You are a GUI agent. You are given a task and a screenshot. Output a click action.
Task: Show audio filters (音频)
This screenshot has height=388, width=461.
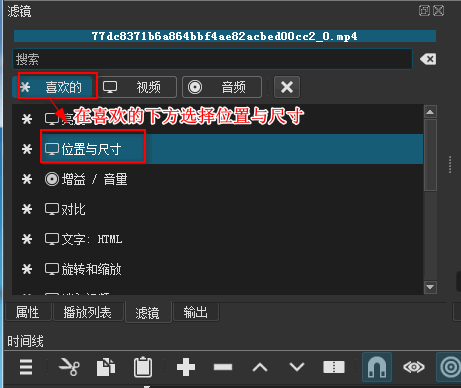click(x=222, y=87)
